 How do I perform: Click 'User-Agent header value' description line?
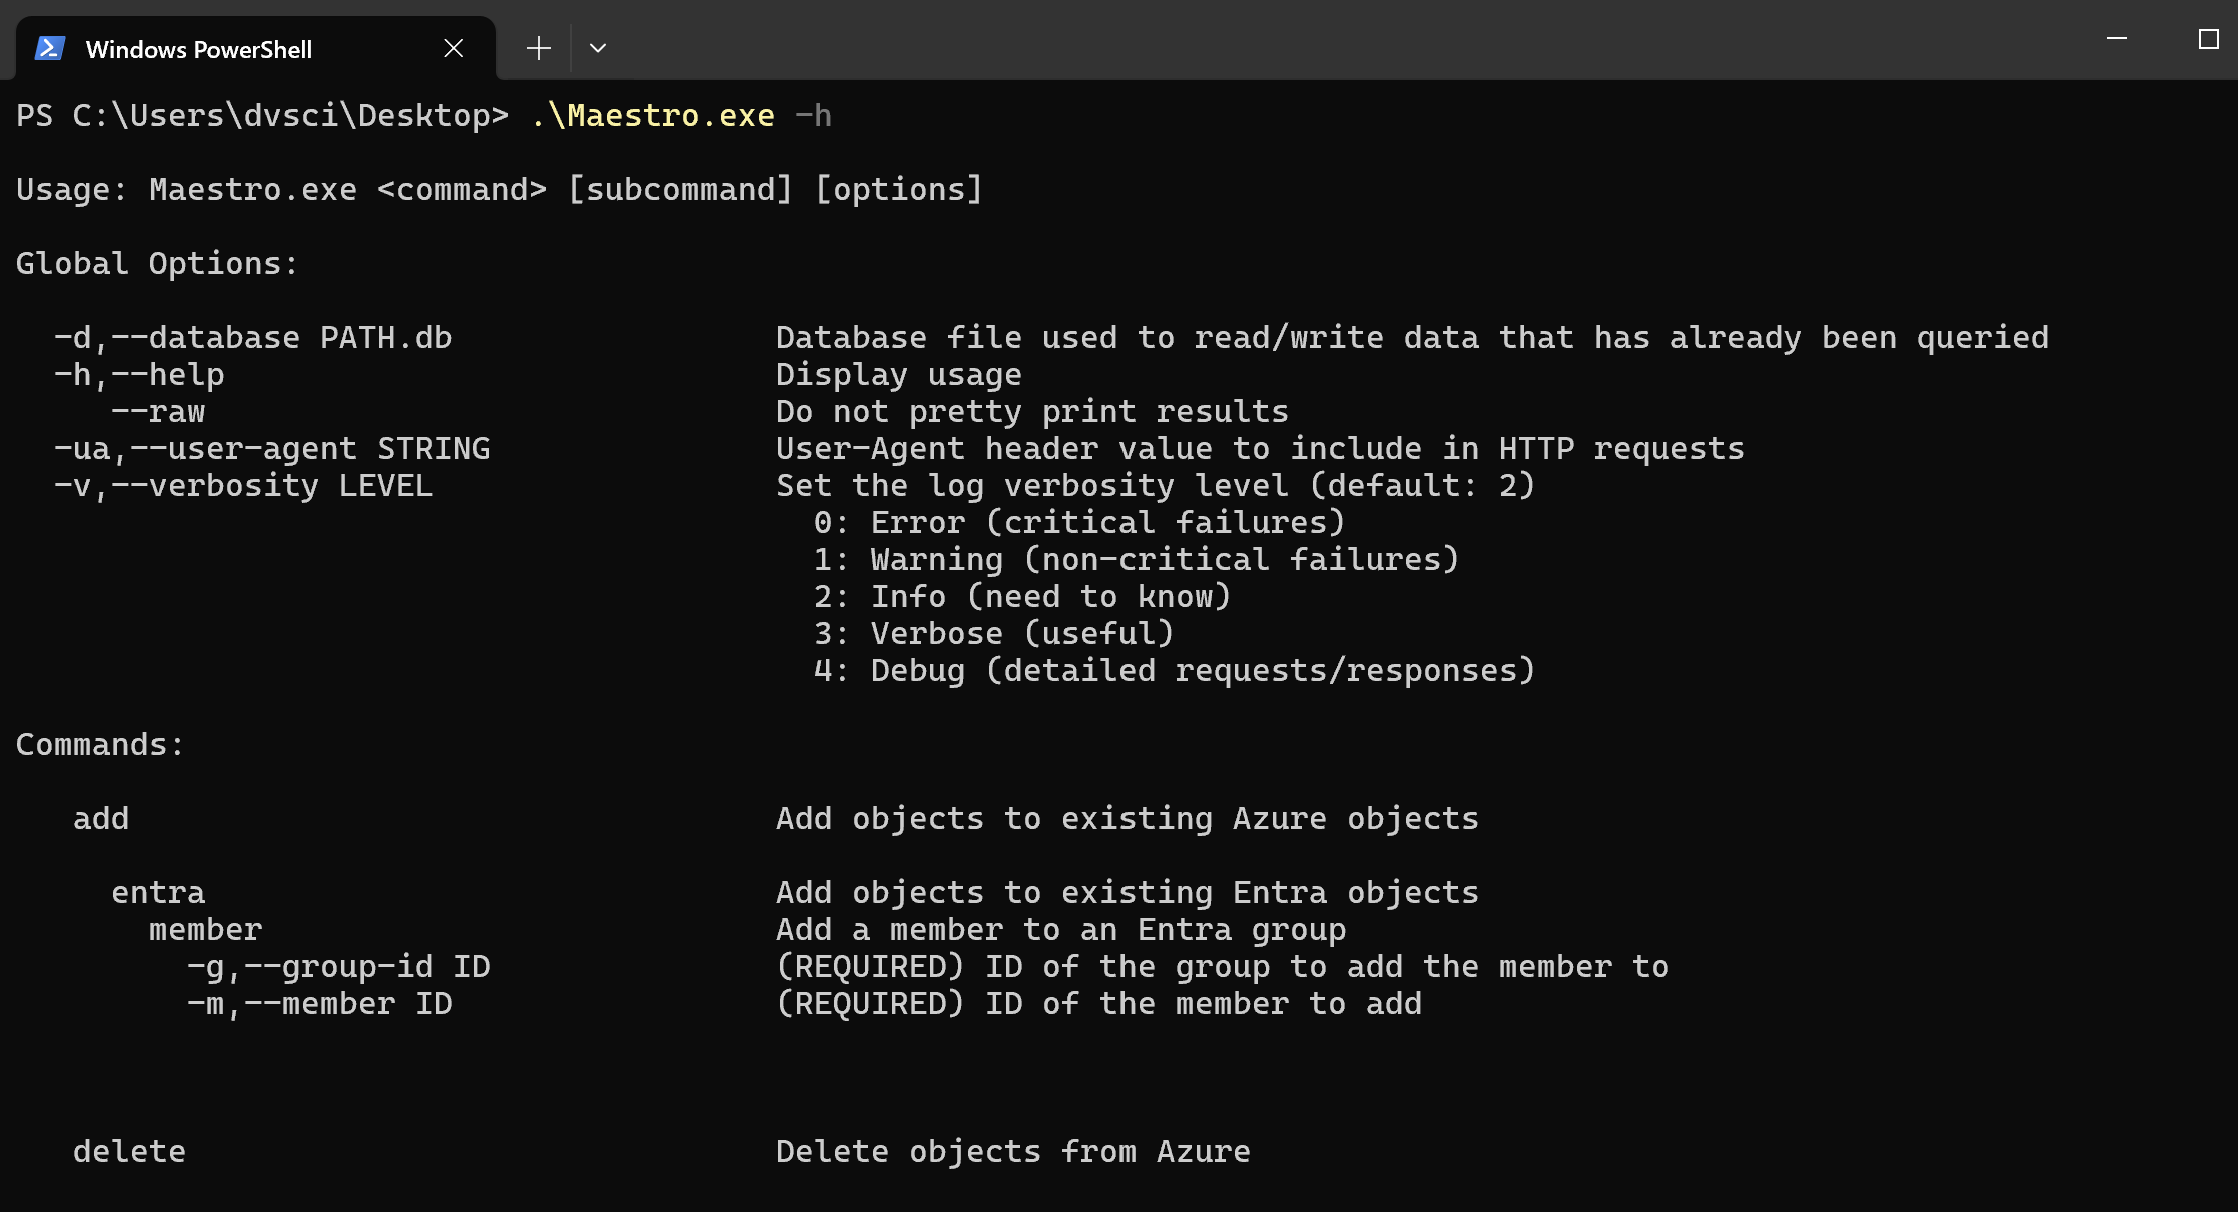click(x=1260, y=449)
